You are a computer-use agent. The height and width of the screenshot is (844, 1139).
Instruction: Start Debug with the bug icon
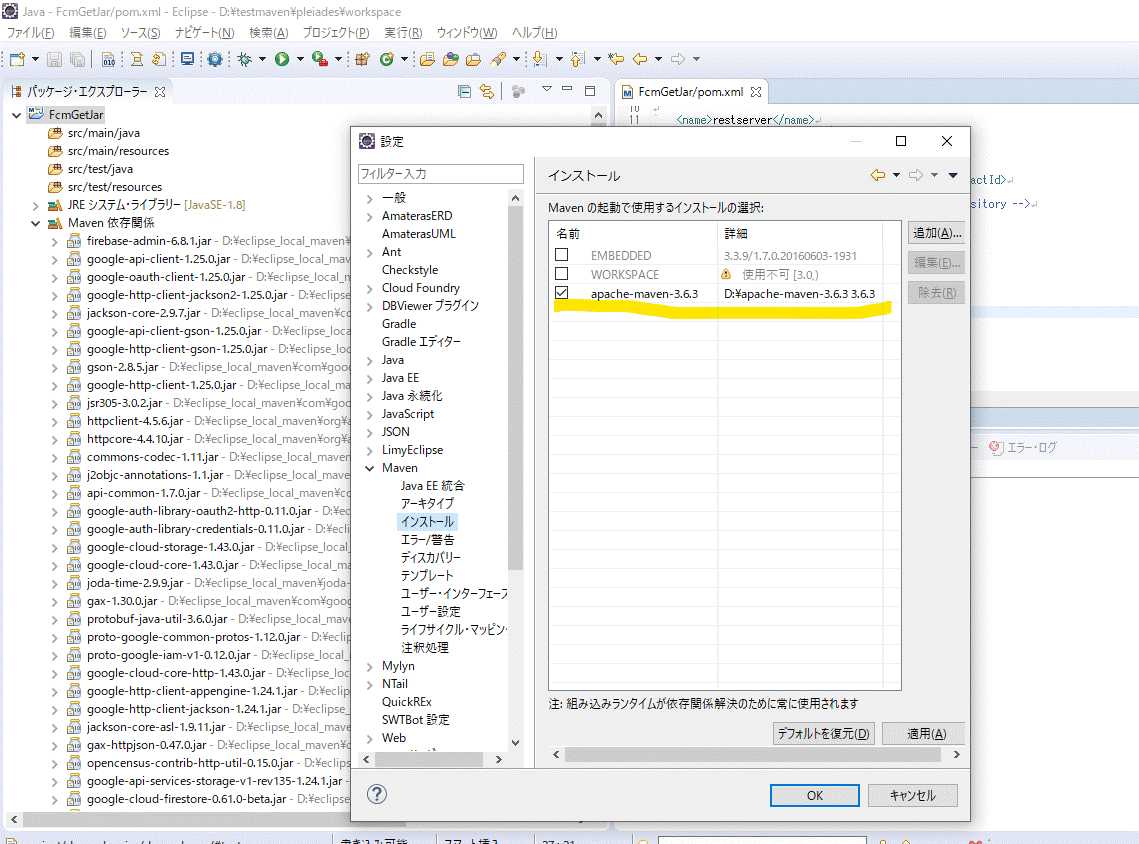(244, 59)
